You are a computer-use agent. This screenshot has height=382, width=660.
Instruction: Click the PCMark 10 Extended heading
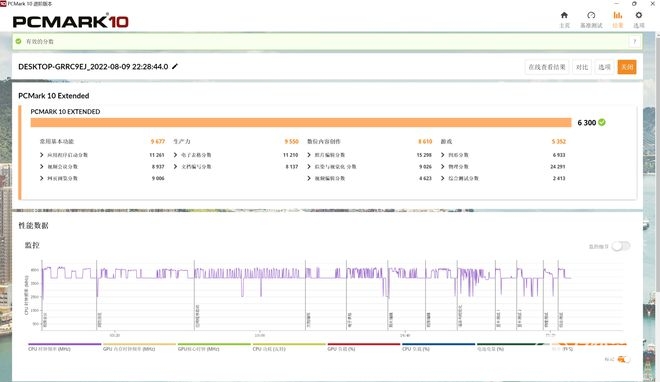click(53, 96)
